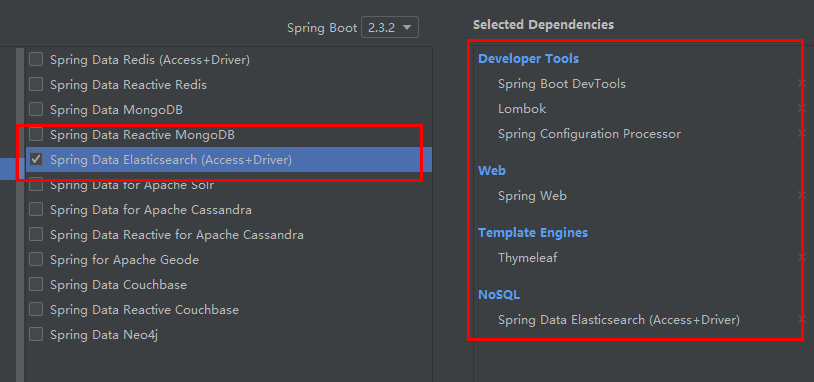Select Thymeleaf in selected dependencies

(x=527, y=257)
